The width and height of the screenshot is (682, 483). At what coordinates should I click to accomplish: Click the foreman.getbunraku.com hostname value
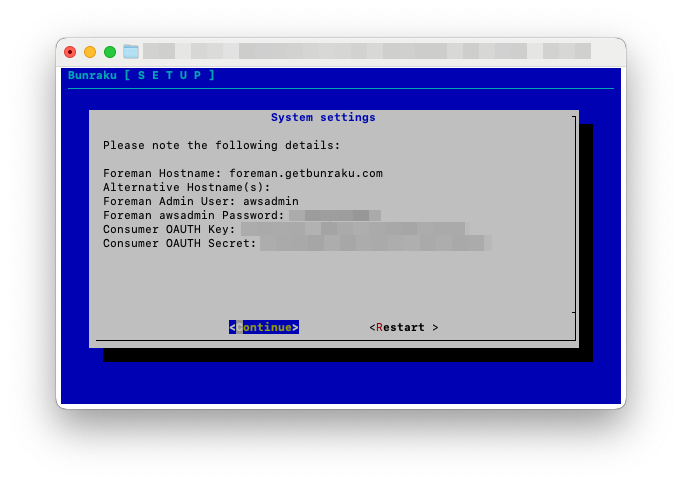(x=305, y=173)
